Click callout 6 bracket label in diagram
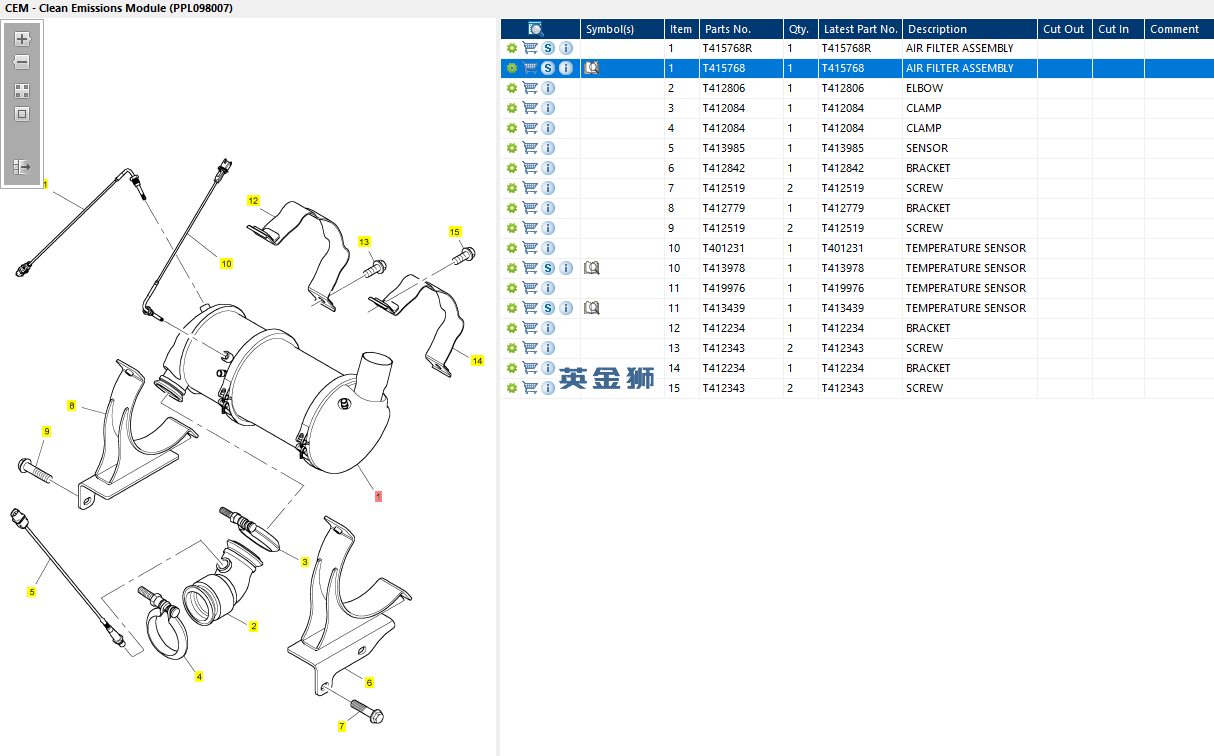Viewport: 1214px width, 756px height. [369, 682]
